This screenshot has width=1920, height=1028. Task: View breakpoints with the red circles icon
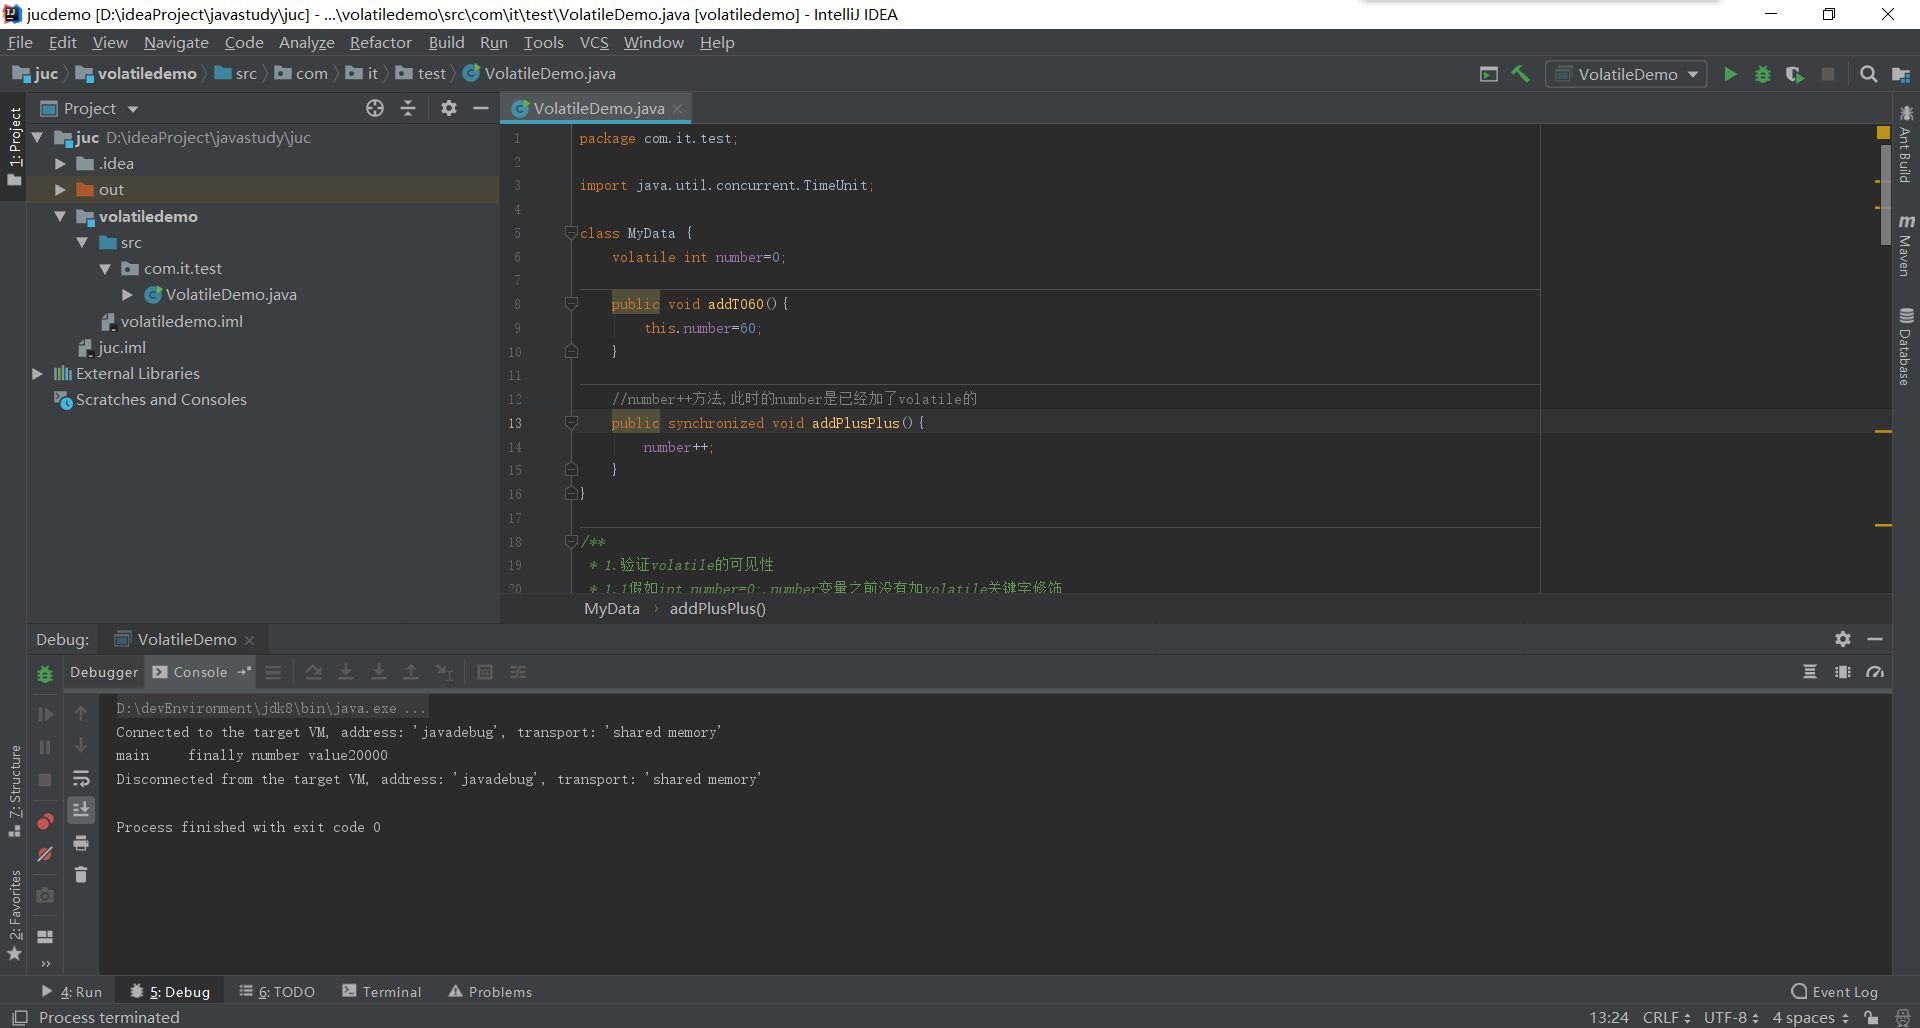coord(45,822)
